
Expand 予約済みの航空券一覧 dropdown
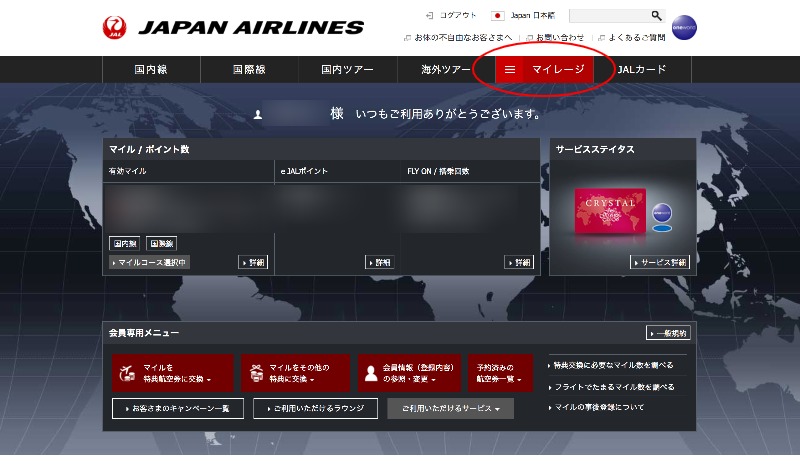500,373
